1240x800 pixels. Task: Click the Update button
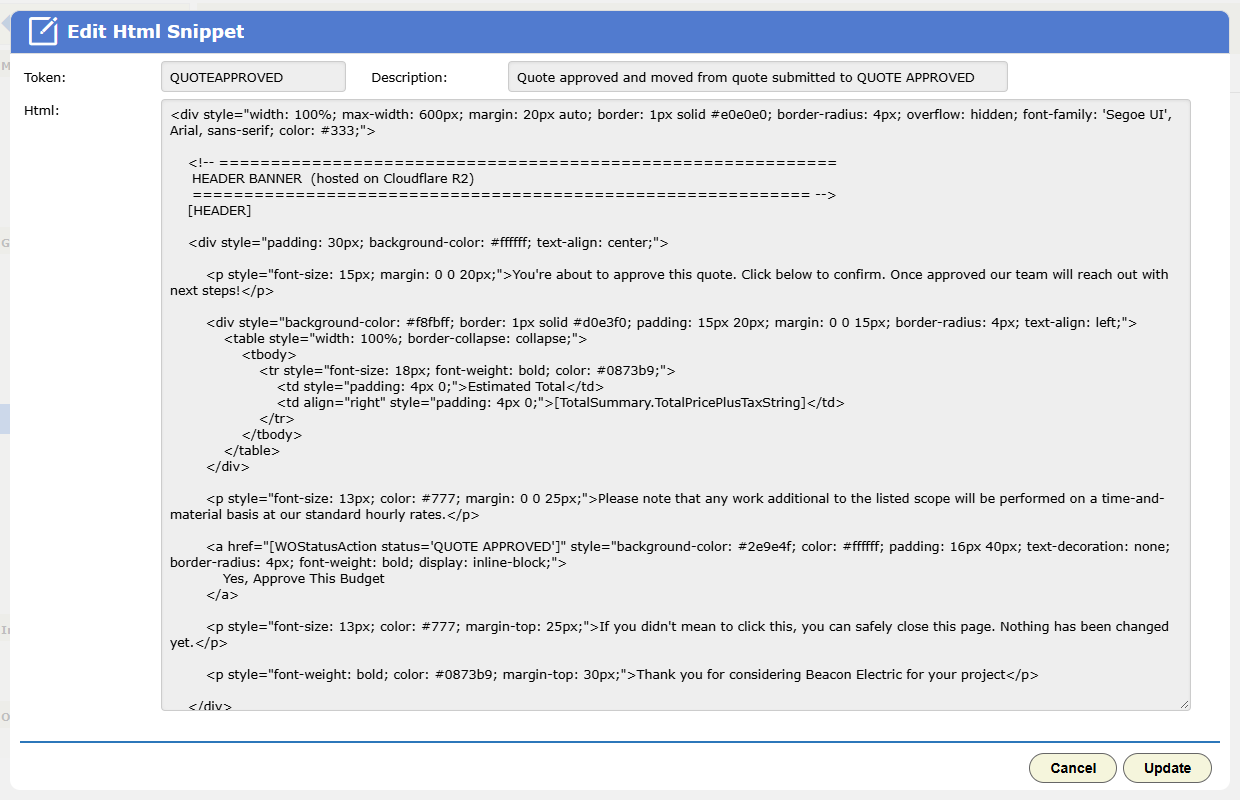(x=1167, y=768)
